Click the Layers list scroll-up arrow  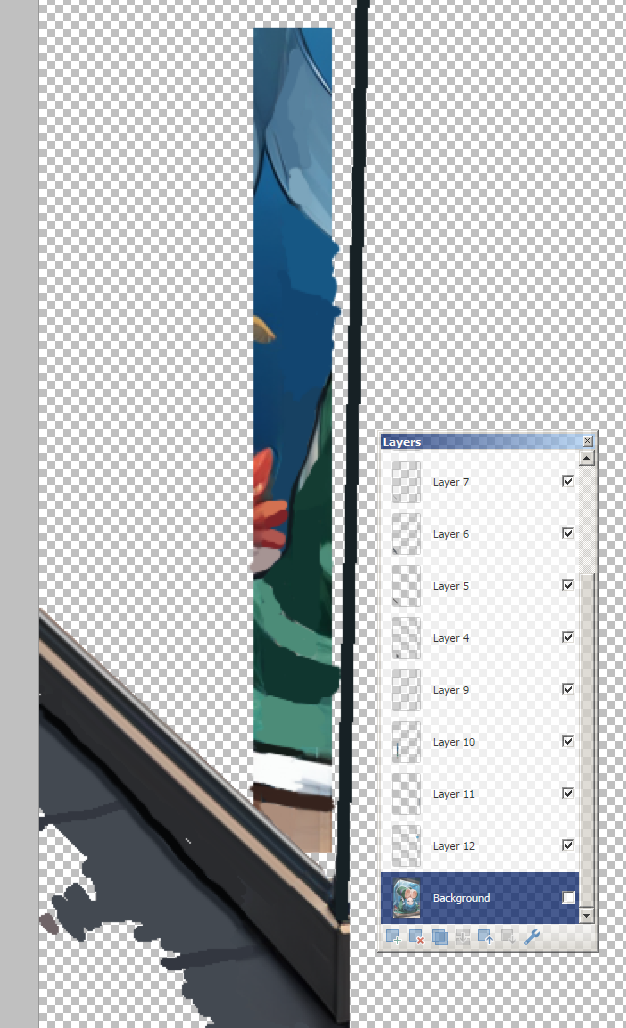pyautogui.click(x=587, y=458)
